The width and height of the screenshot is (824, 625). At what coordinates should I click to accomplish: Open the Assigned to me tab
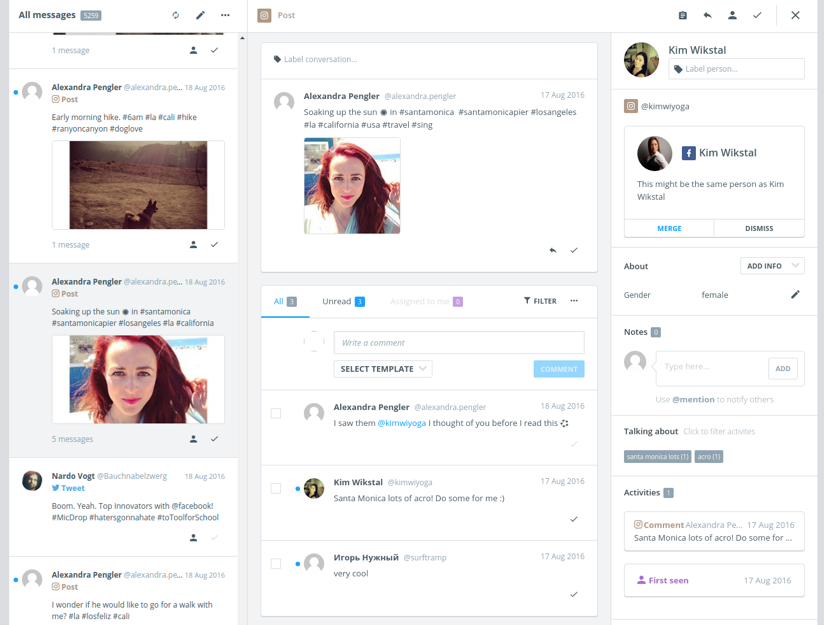(426, 301)
